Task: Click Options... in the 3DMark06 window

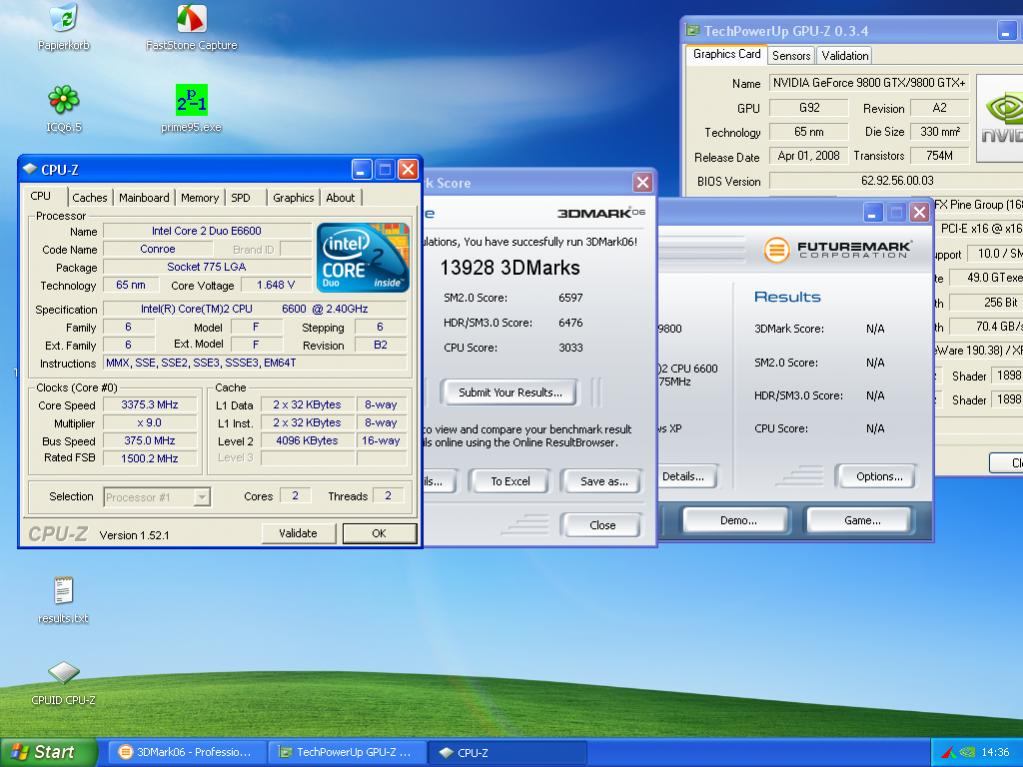Action: click(x=878, y=476)
